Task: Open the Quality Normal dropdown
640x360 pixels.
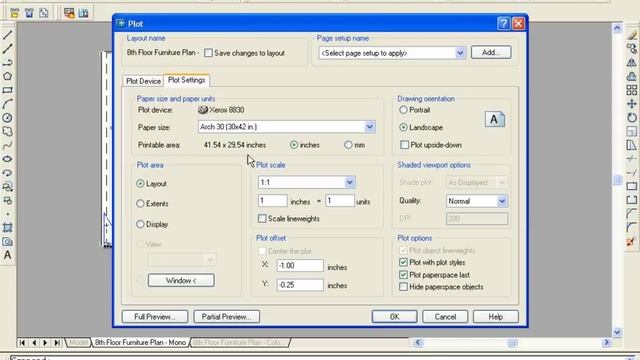Action: (x=502, y=201)
